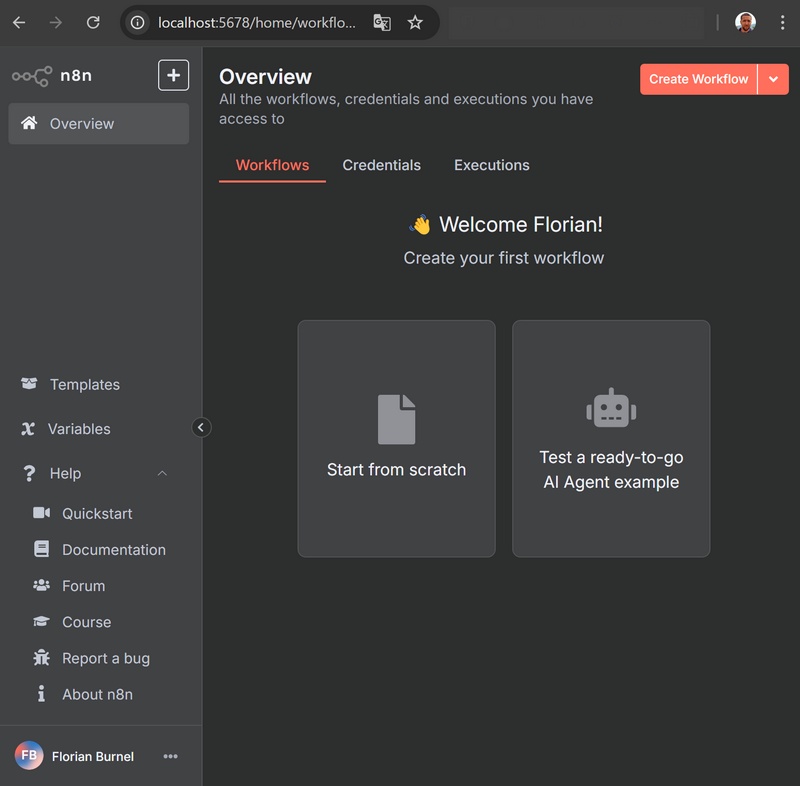Screen dimensions: 800x786
Task: Switch to the Credentials tab
Action: click(x=381, y=165)
